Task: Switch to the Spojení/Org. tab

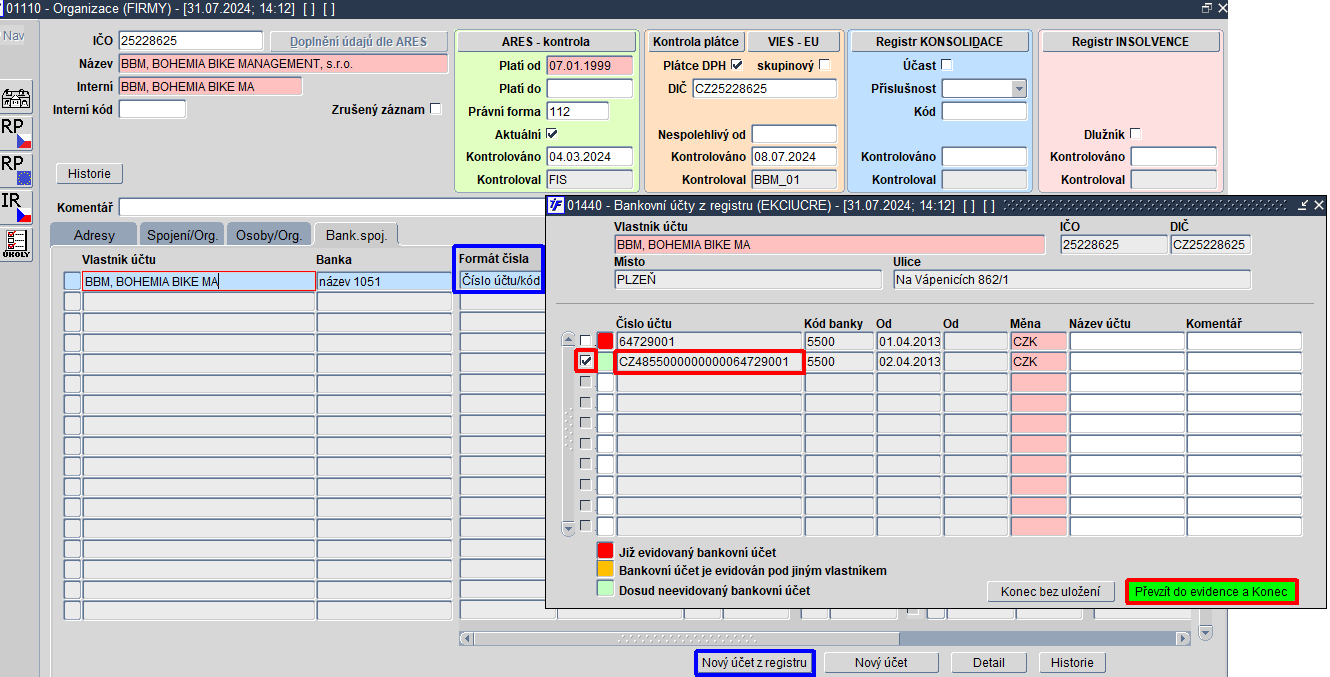Action: [x=182, y=235]
